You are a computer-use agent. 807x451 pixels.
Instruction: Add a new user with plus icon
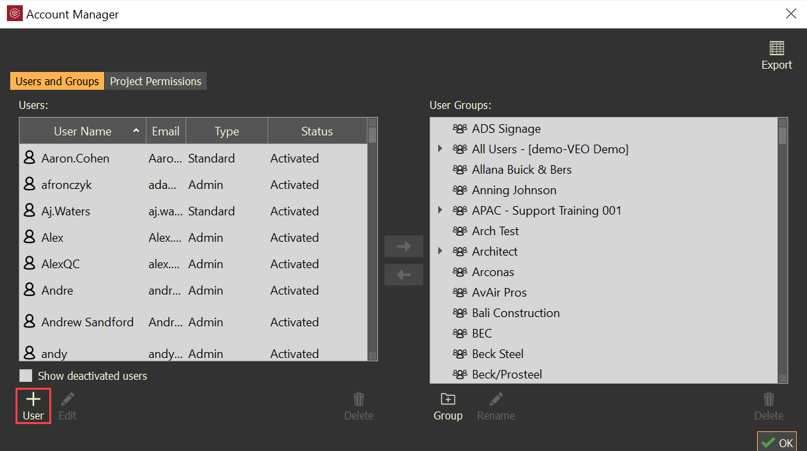[x=33, y=400]
